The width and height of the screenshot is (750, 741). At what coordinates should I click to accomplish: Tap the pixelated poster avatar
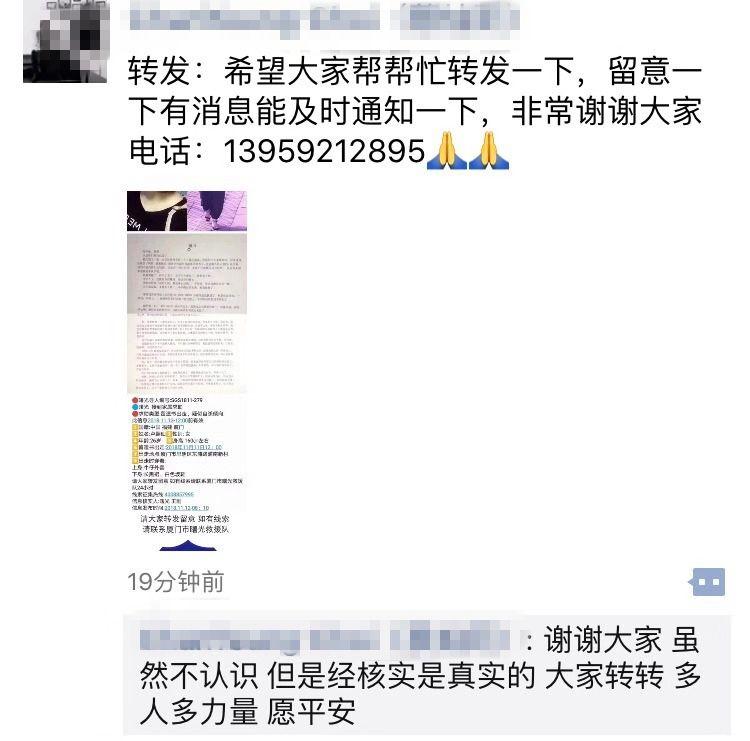tap(66, 41)
